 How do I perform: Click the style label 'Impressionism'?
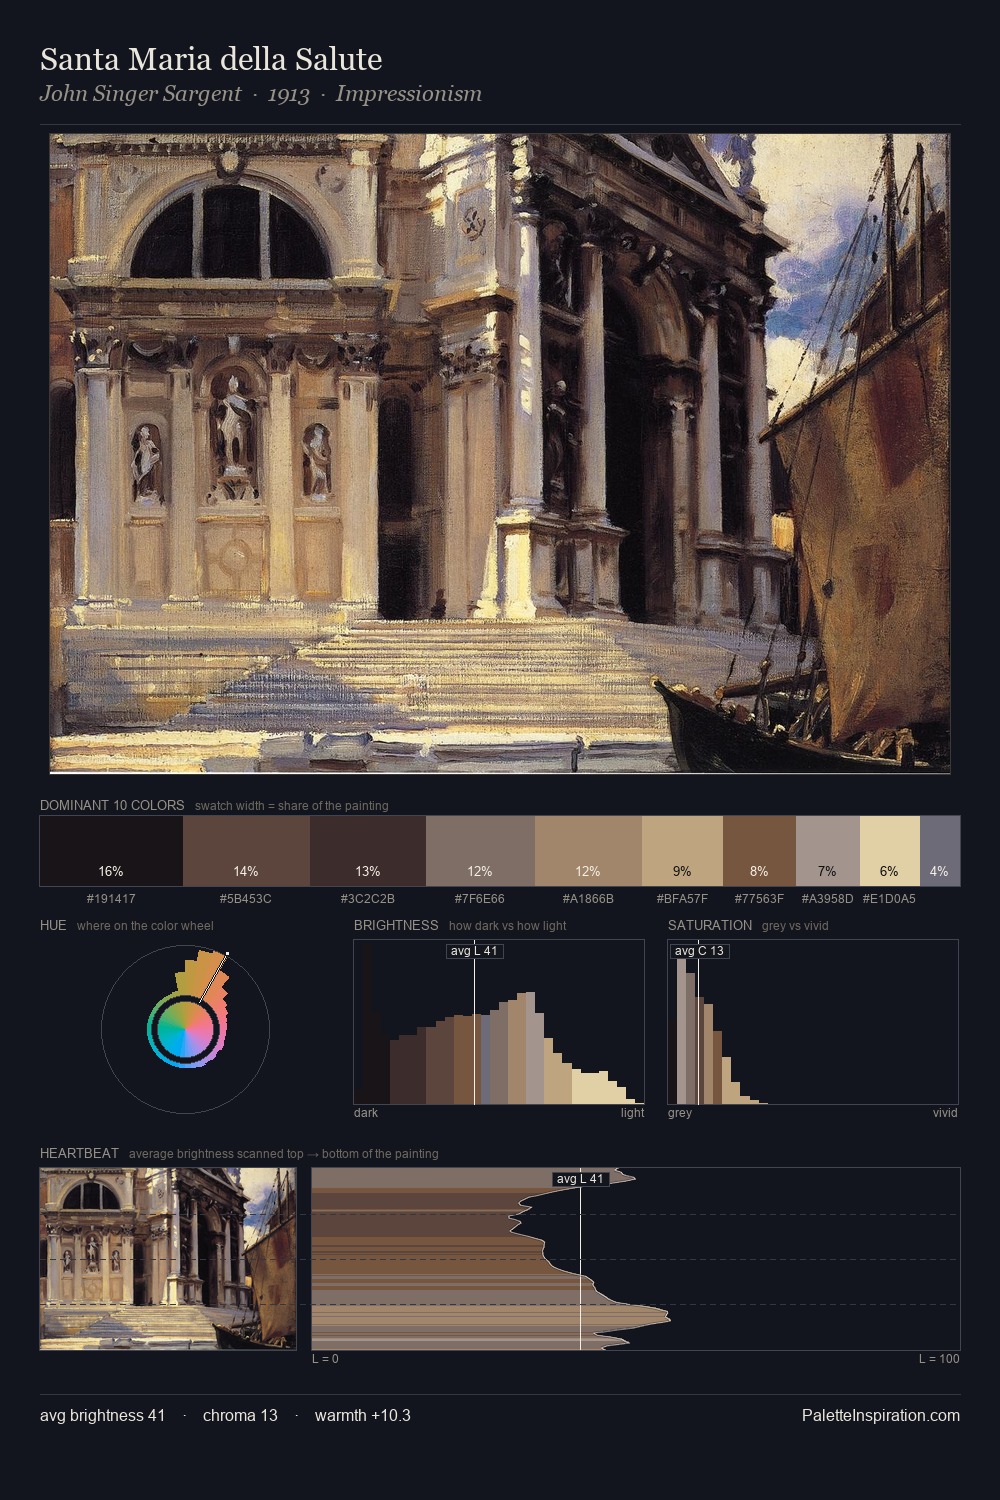[409, 94]
